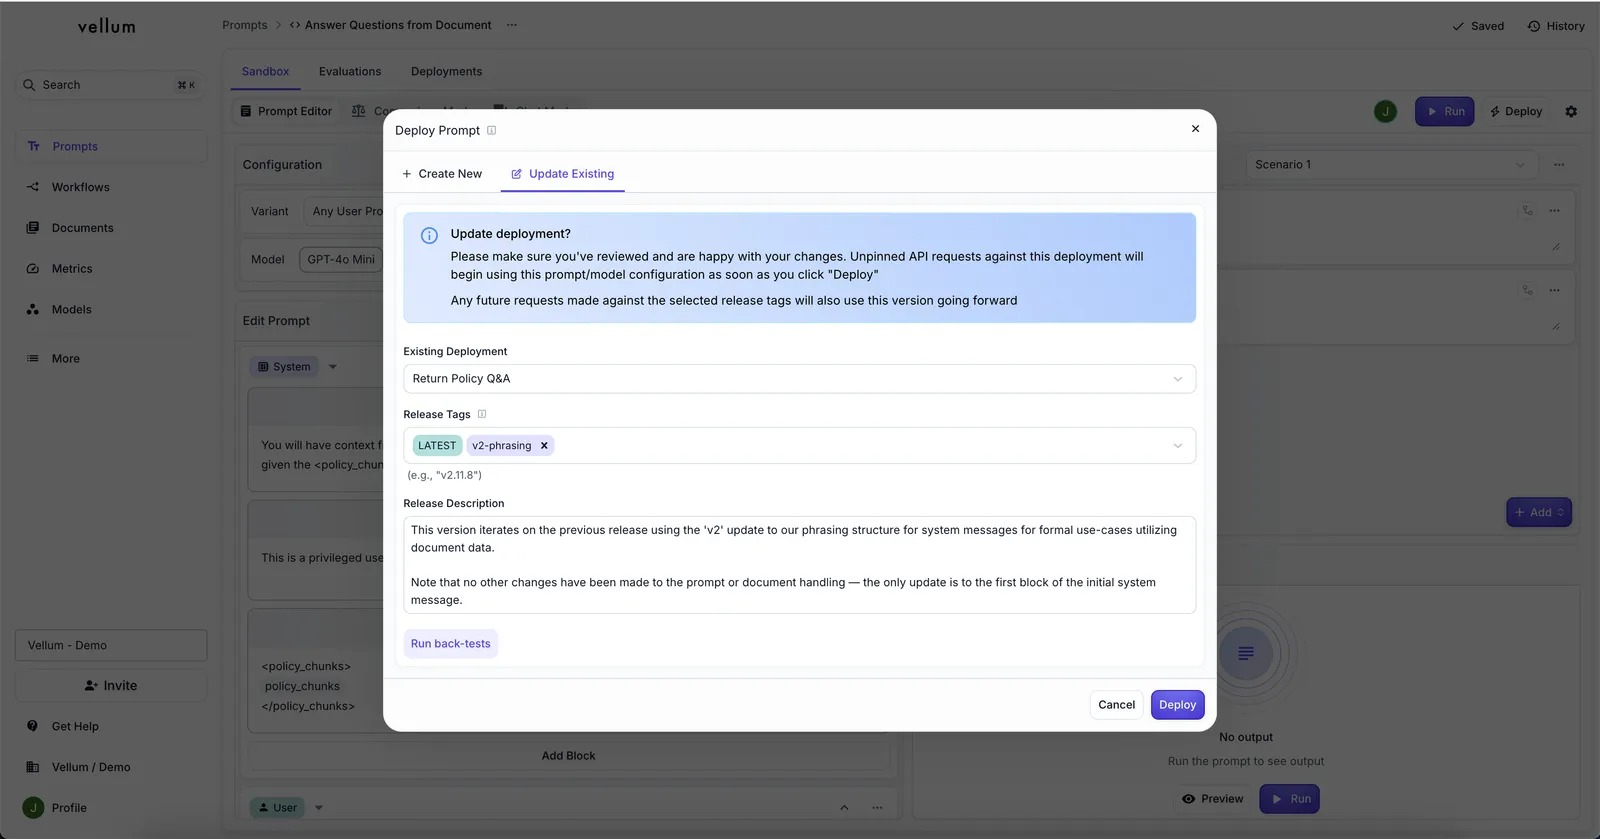Click the Run button below No output

coord(1290,799)
